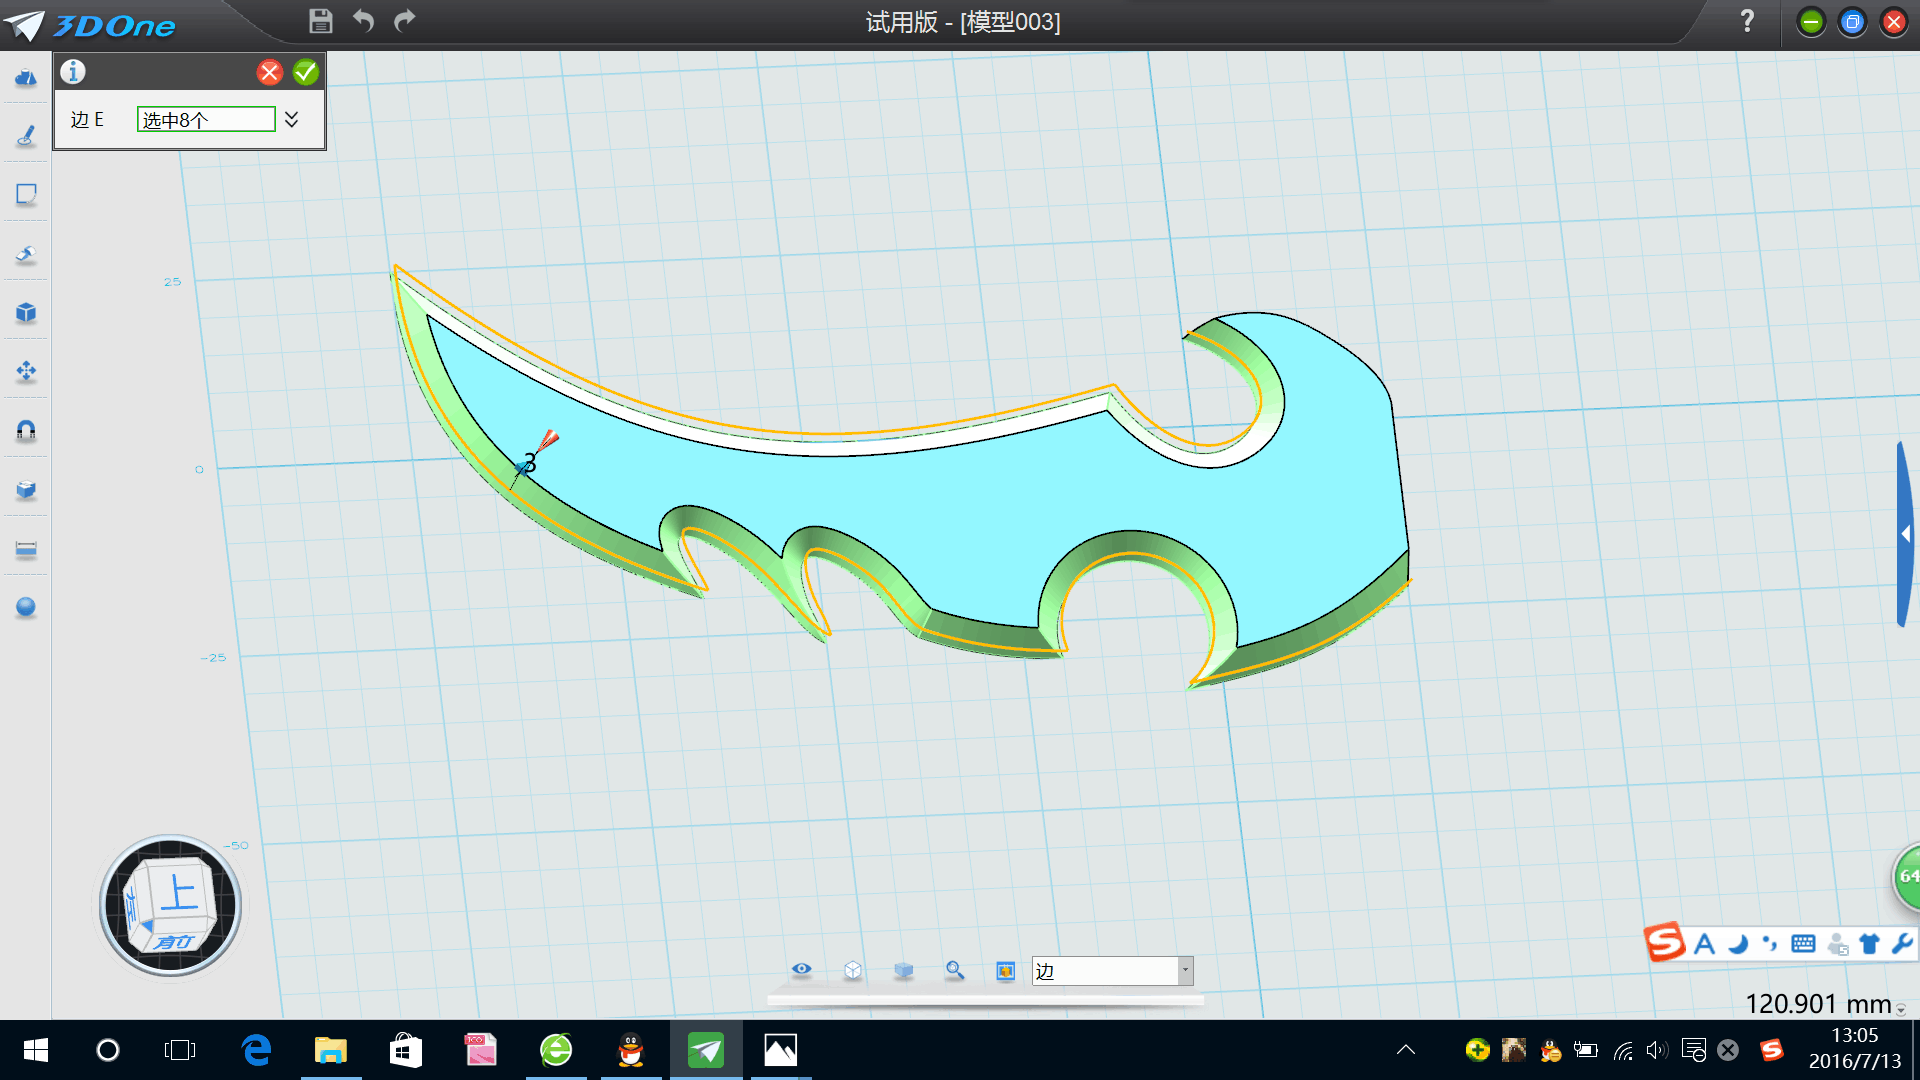Click the move arrows tool
Screen dimensions: 1920x1080
(x=26, y=372)
